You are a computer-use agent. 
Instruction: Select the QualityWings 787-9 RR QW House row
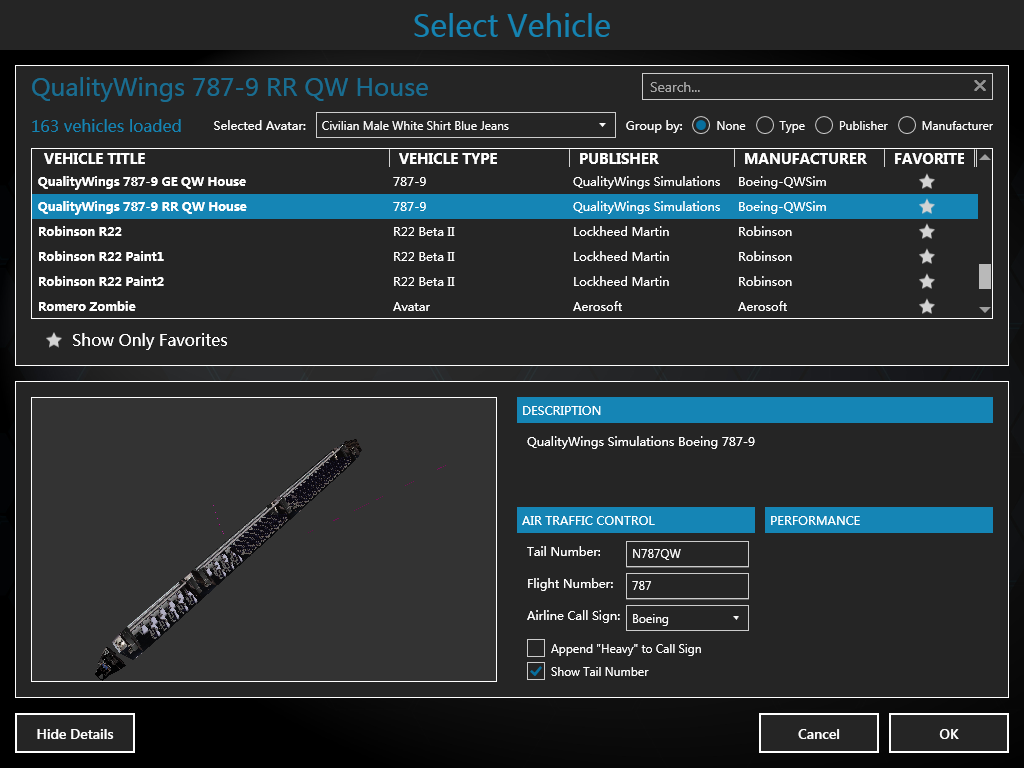[x=505, y=206]
